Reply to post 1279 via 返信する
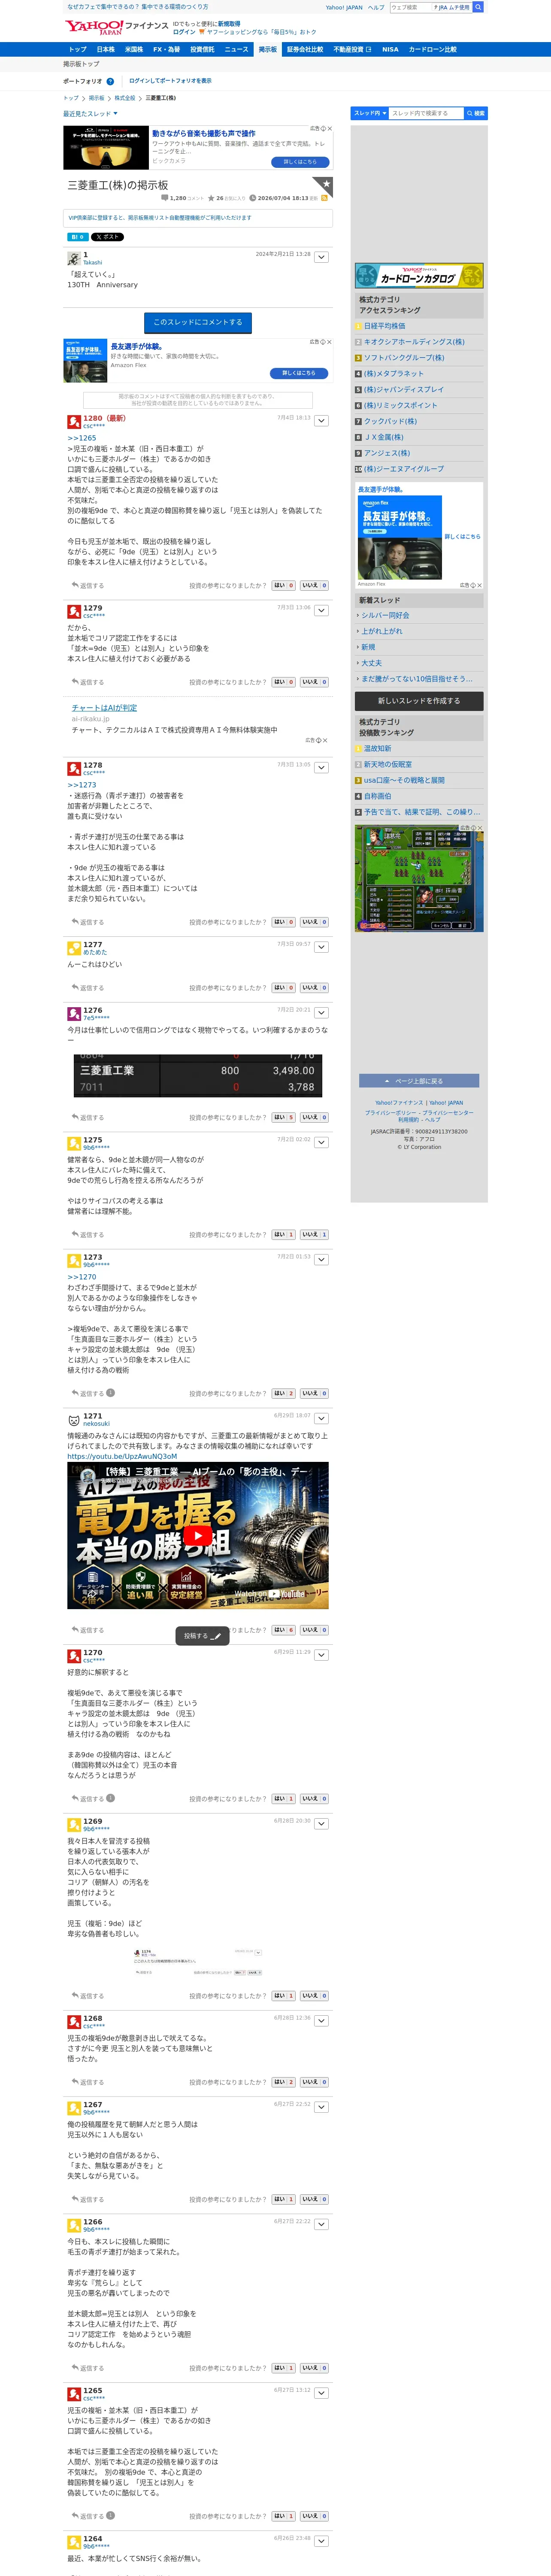This screenshot has height=2576, width=551. (88, 682)
